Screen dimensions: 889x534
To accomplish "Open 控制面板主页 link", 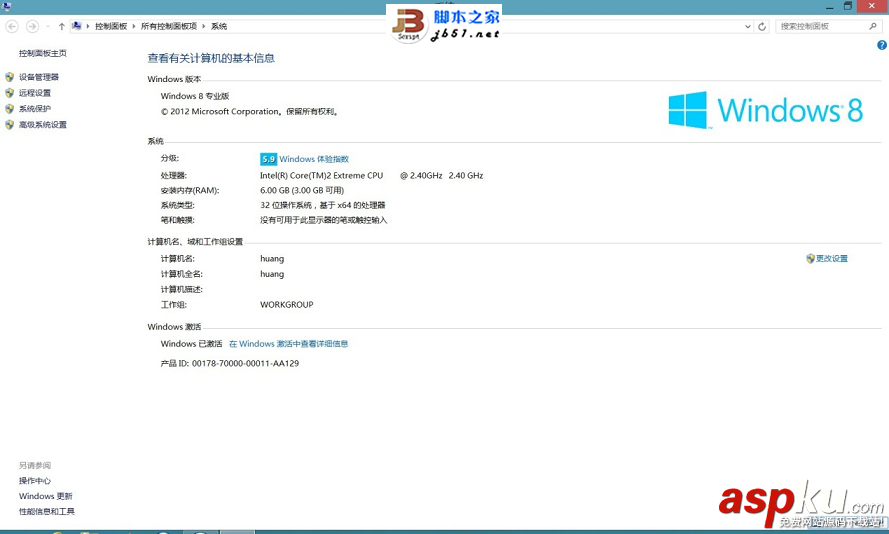I will [x=43, y=53].
